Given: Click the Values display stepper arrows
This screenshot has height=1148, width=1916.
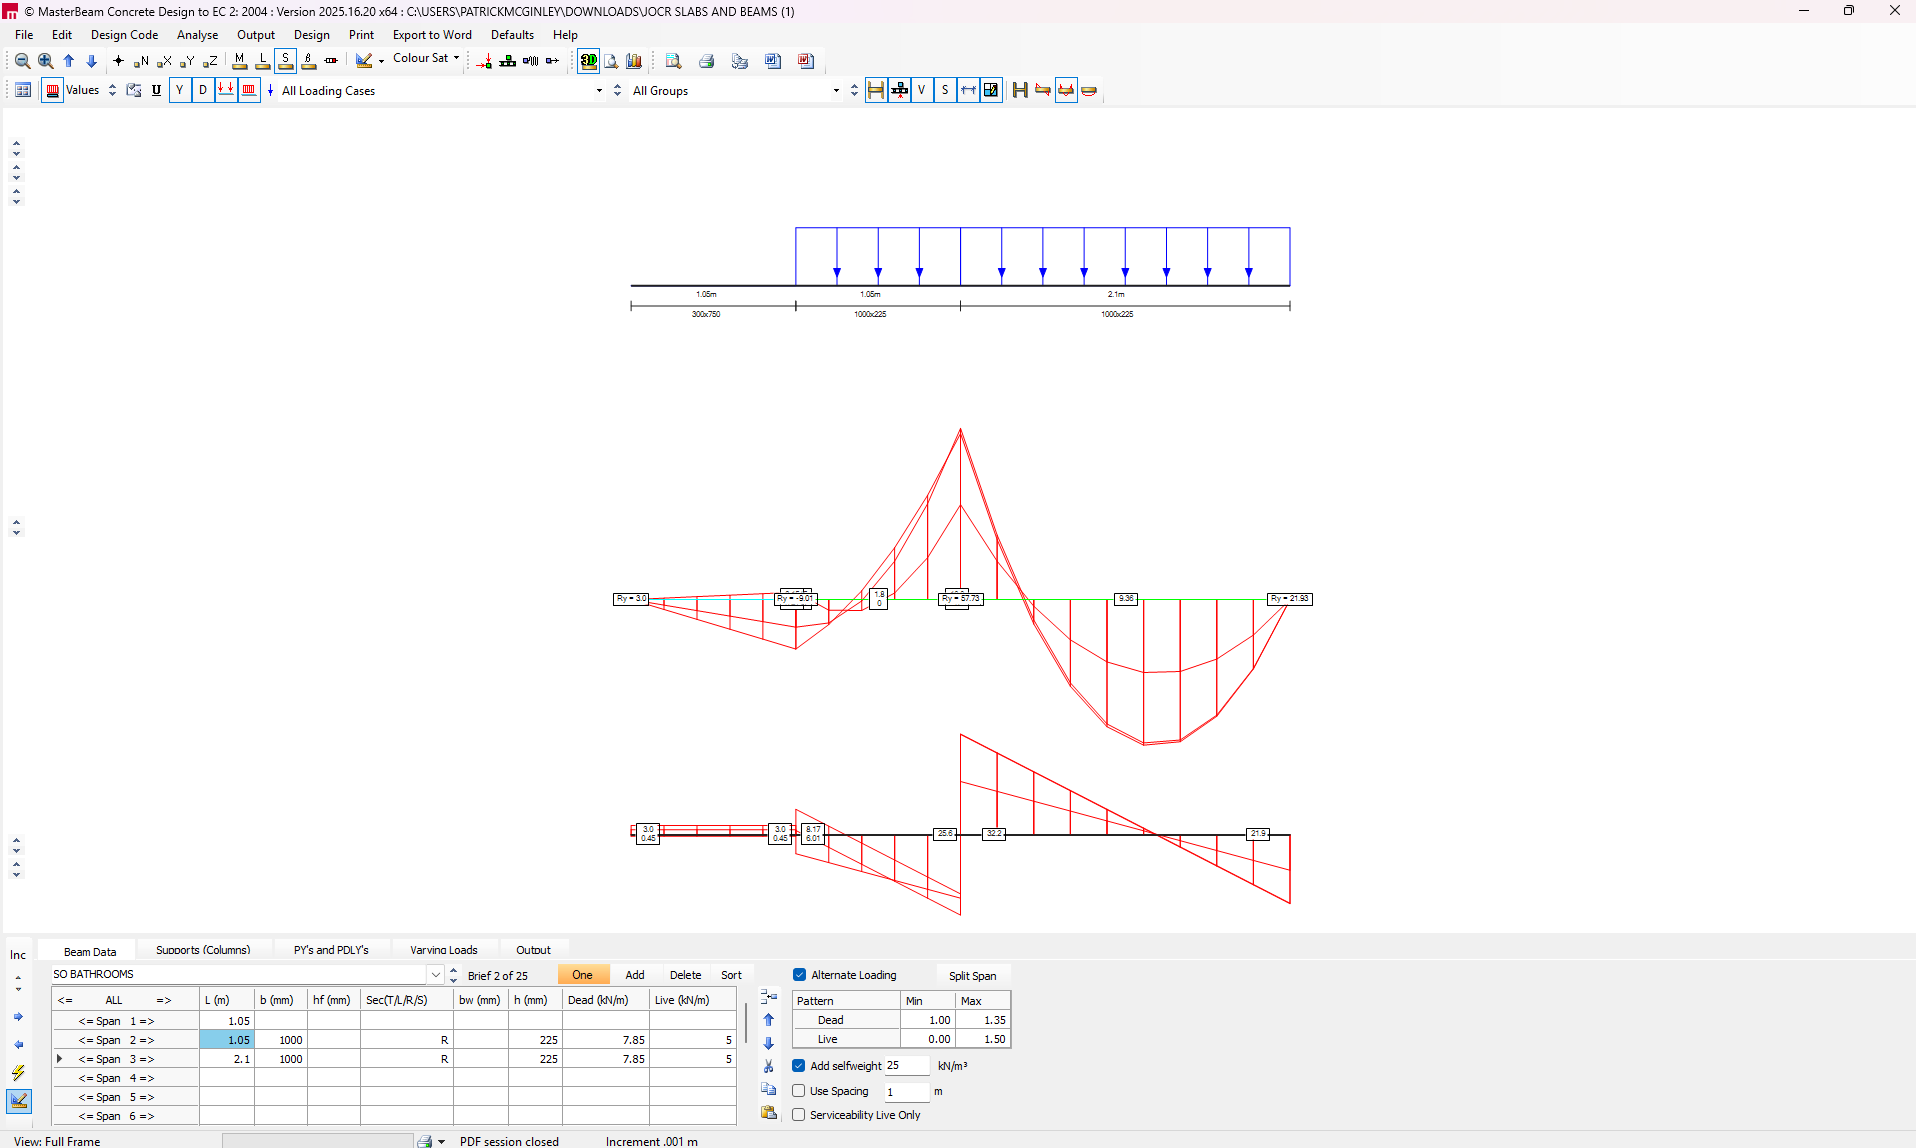Looking at the screenshot, I should pyautogui.click(x=112, y=90).
